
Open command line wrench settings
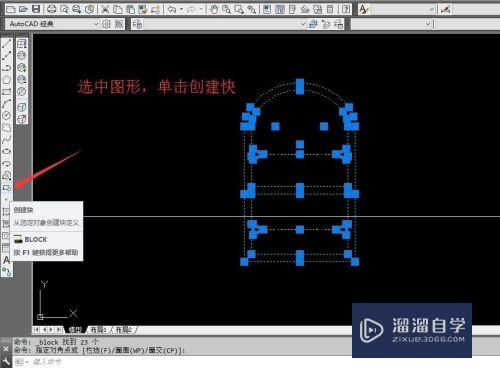point(6,362)
